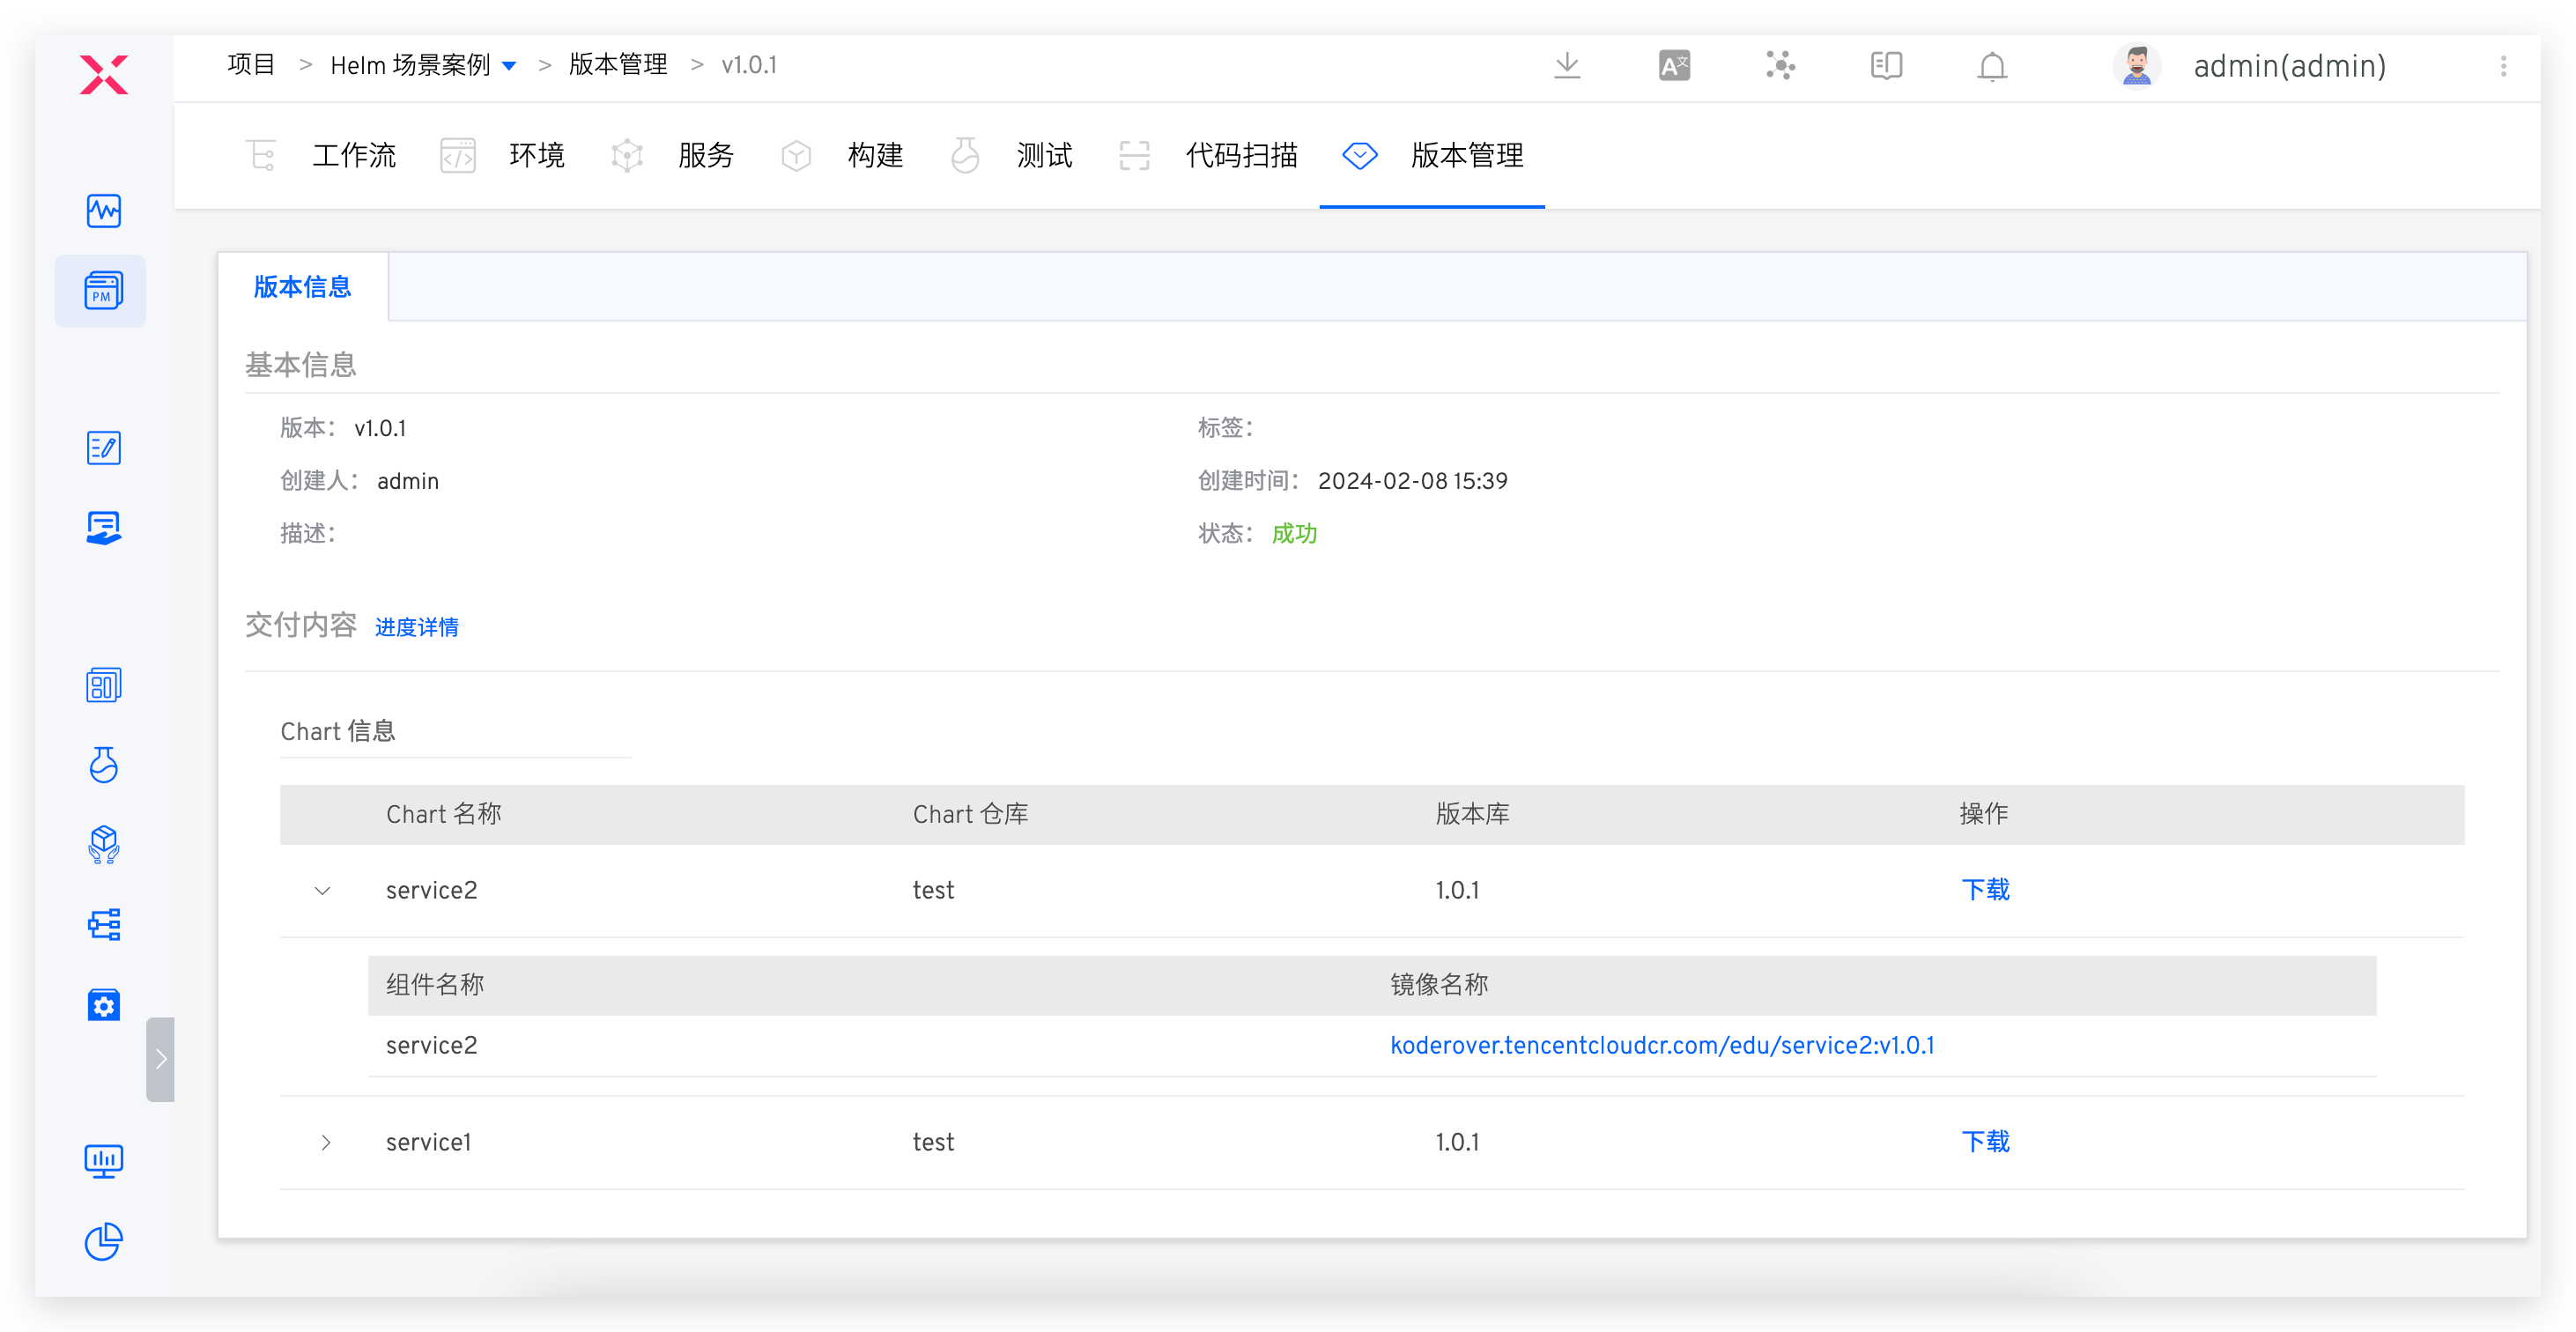Click the service1 chart name cell
Image resolution: width=2576 pixels, height=1332 pixels.
[428, 1142]
